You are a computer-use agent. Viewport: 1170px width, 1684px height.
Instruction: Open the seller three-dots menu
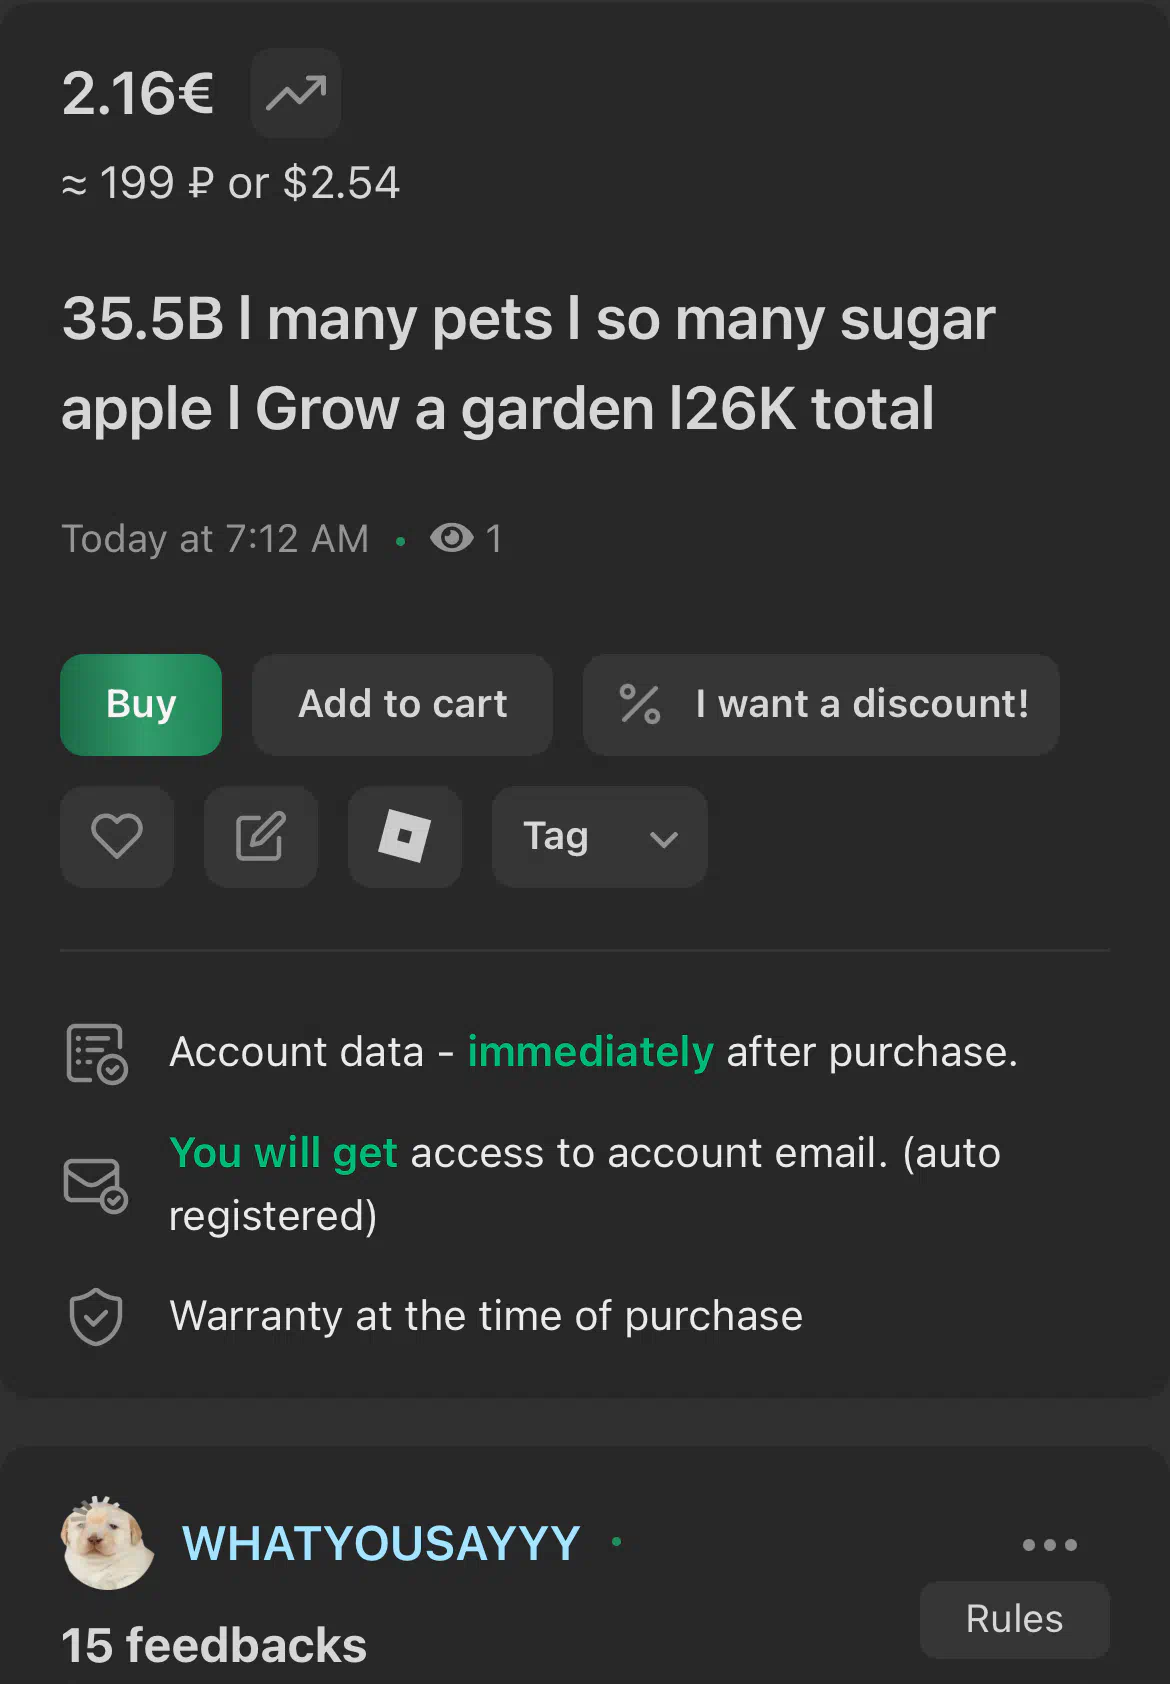(x=1050, y=1545)
